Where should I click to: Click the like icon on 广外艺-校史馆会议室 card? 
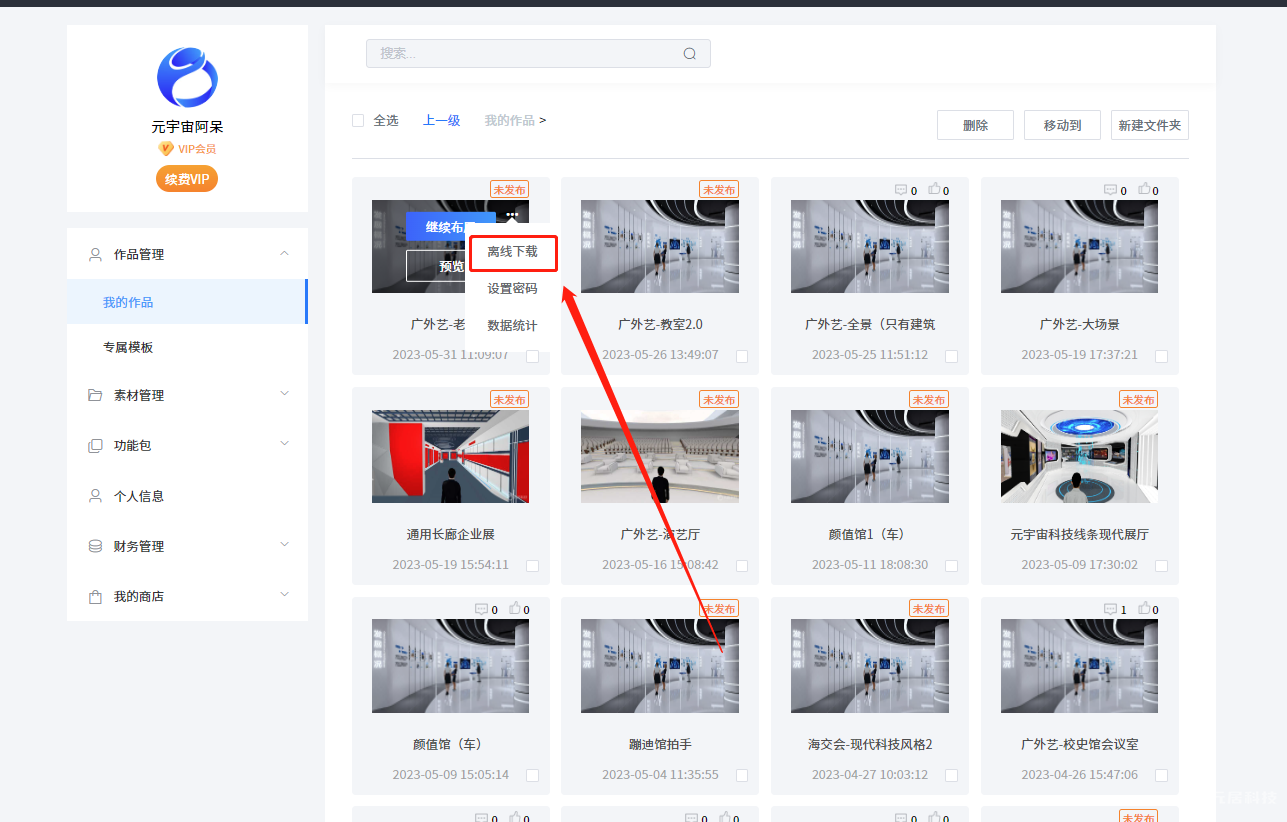(1144, 608)
